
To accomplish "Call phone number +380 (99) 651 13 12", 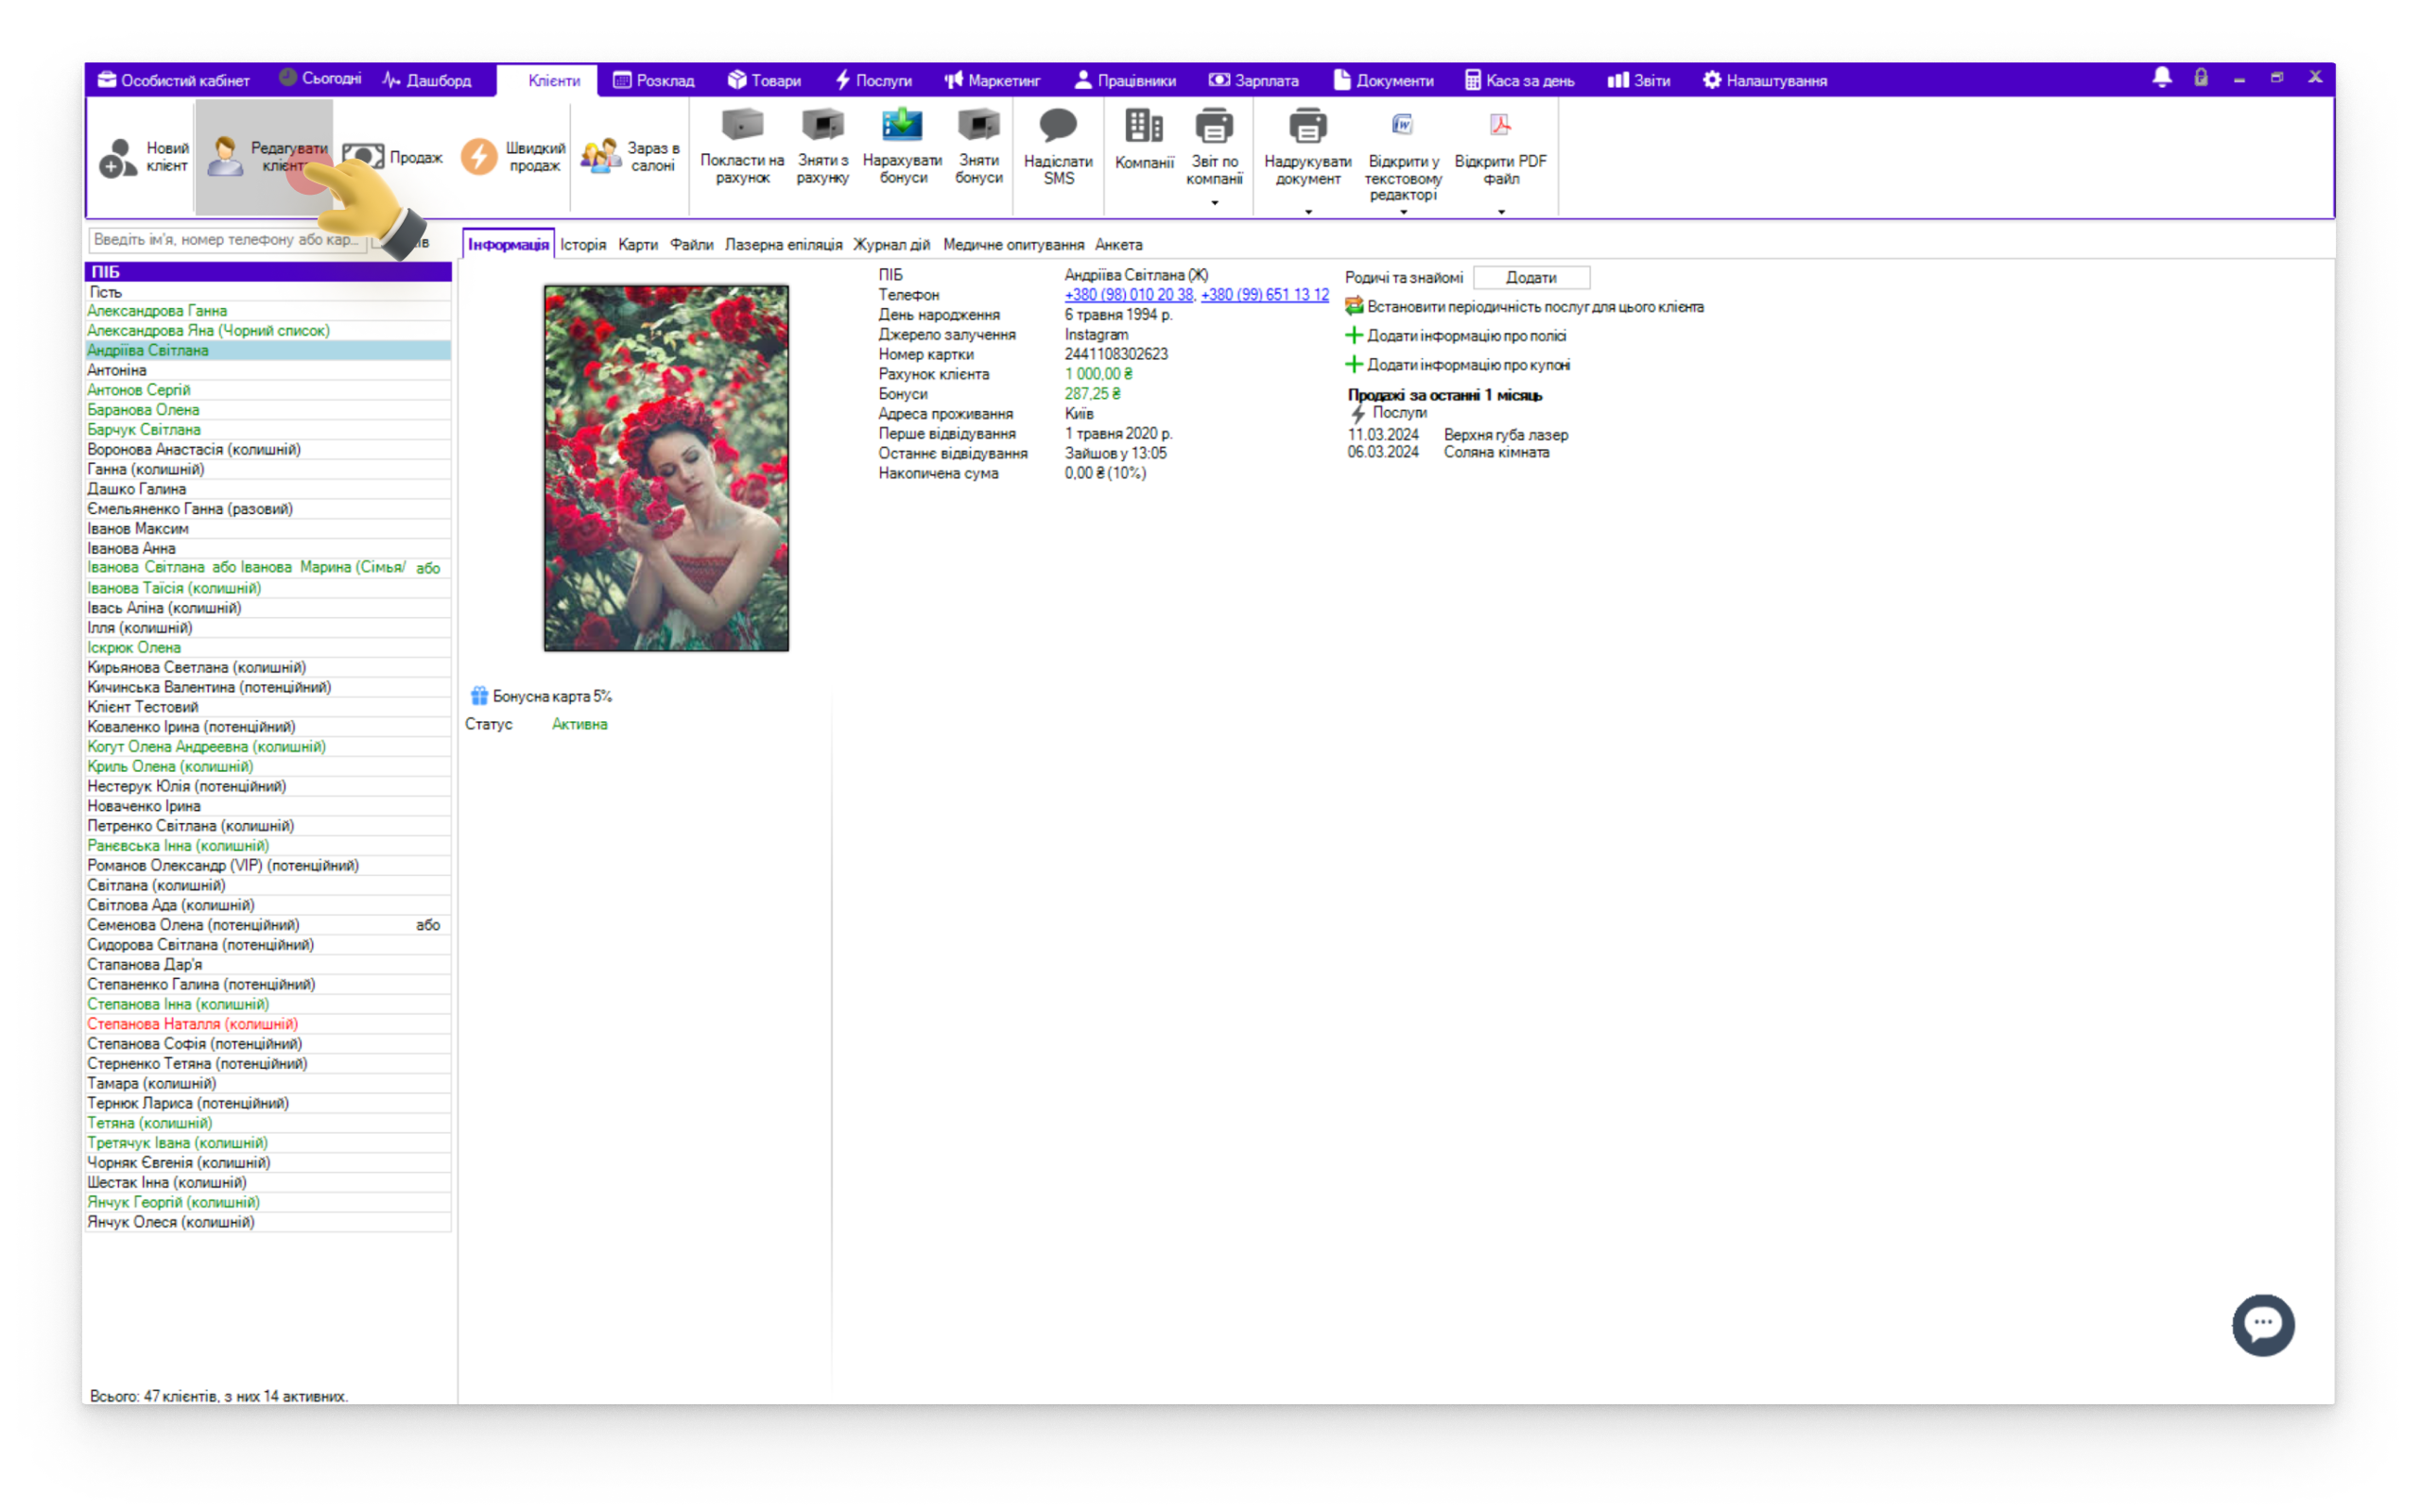I will coord(1265,294).
